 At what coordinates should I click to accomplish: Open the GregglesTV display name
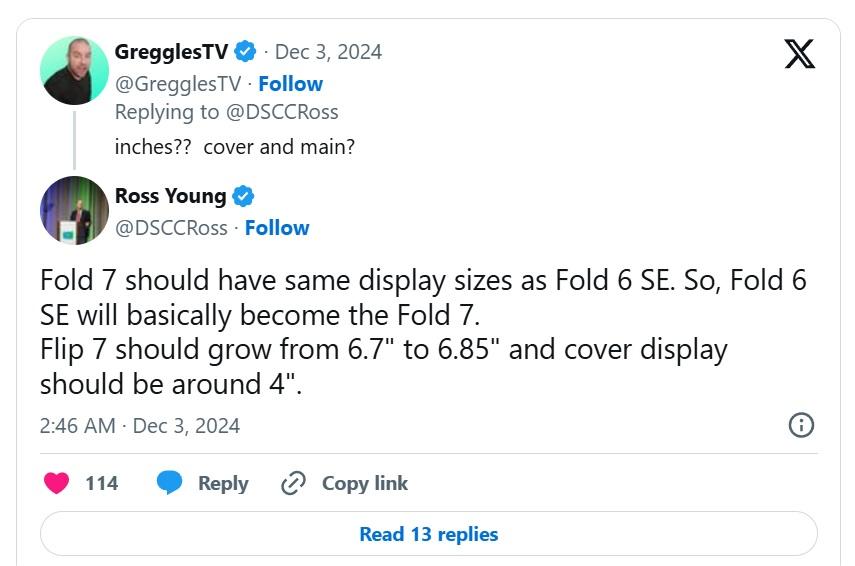pyautogui.click(x=171, y=52)
